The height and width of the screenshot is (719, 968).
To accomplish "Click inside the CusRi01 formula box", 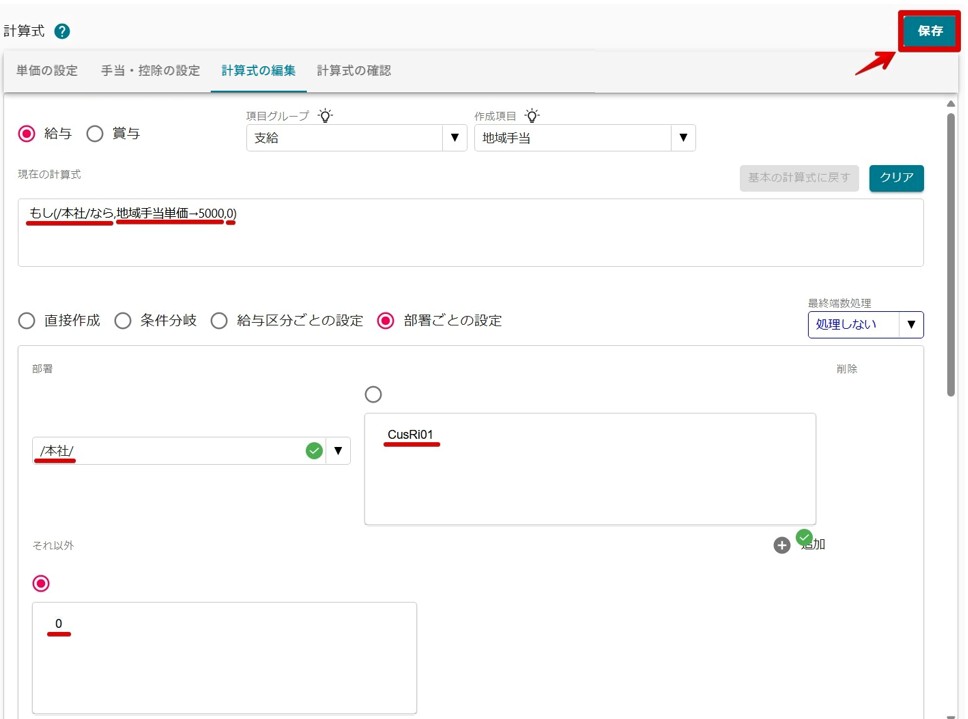I will coord(590,469).
